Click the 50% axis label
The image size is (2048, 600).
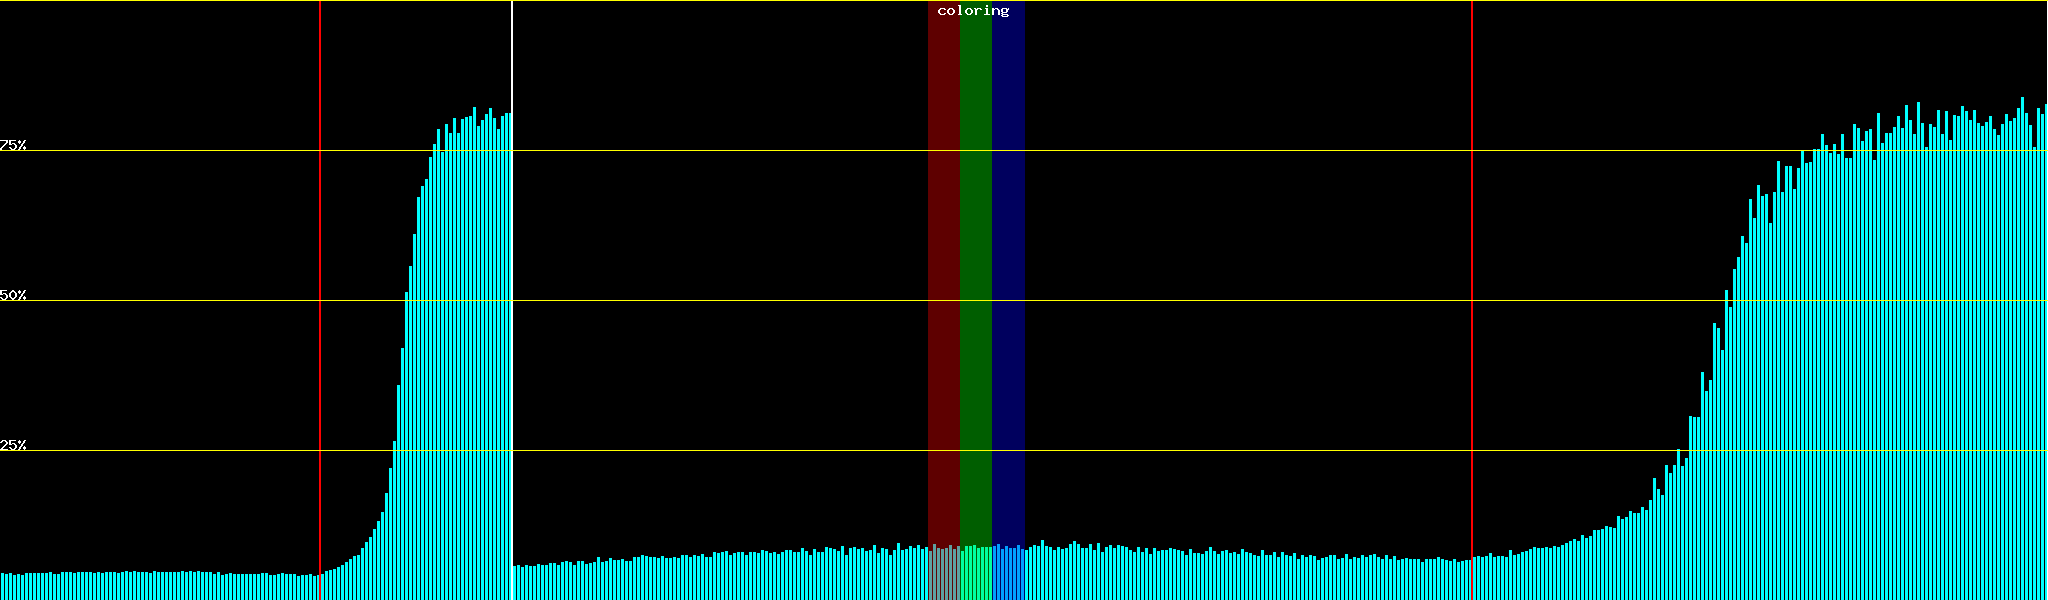13,295
